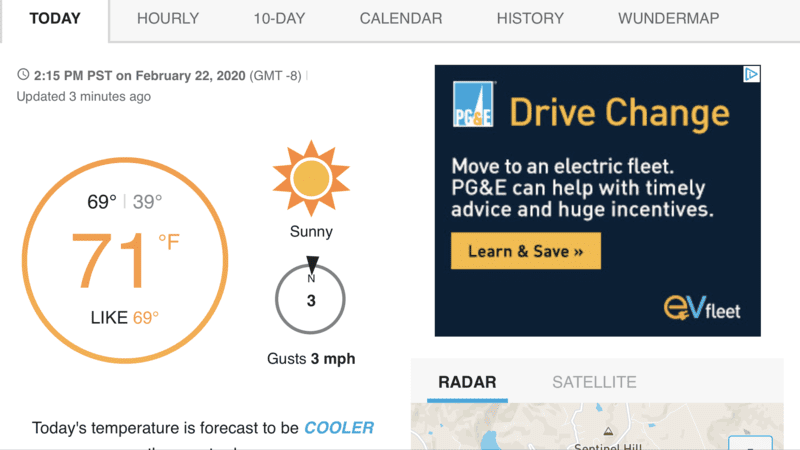Screen dimensions: 800x450
Task: Click the triangle marker on the radar map
Action: point(608,431)
